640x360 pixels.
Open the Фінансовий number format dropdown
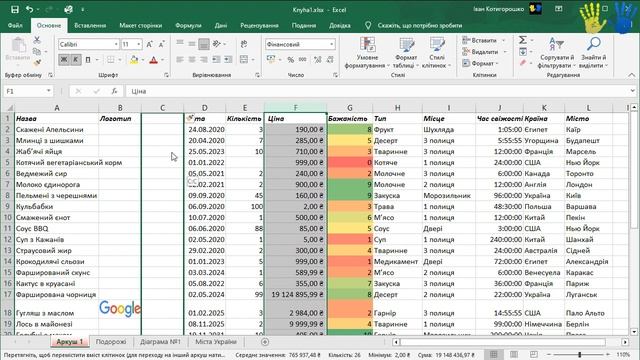pyautogui.click(x=331, y=44)
